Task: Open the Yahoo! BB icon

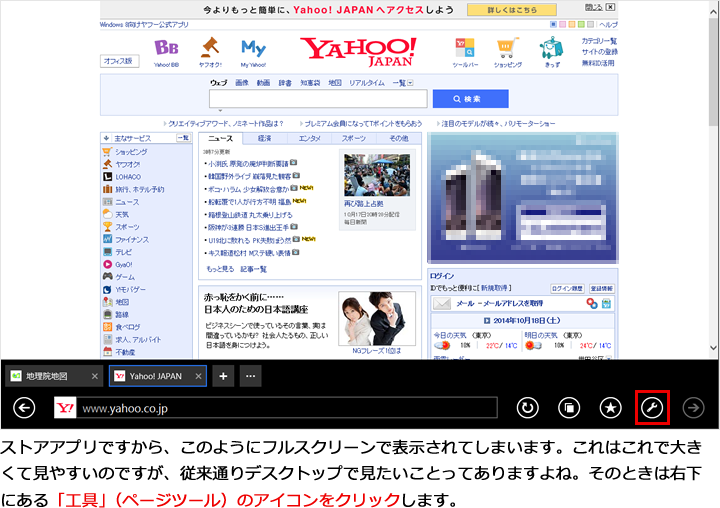Action: point(166,53)
